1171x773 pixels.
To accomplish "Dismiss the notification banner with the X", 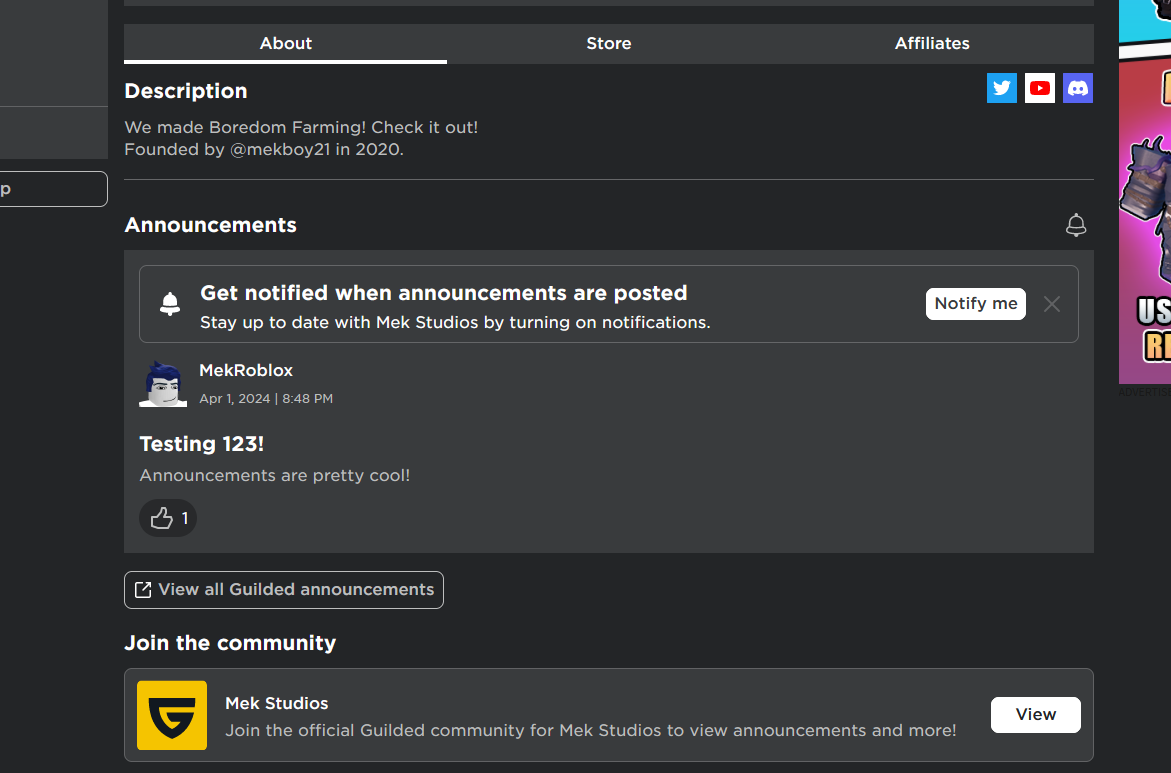I will click(x=1051, y=303).
